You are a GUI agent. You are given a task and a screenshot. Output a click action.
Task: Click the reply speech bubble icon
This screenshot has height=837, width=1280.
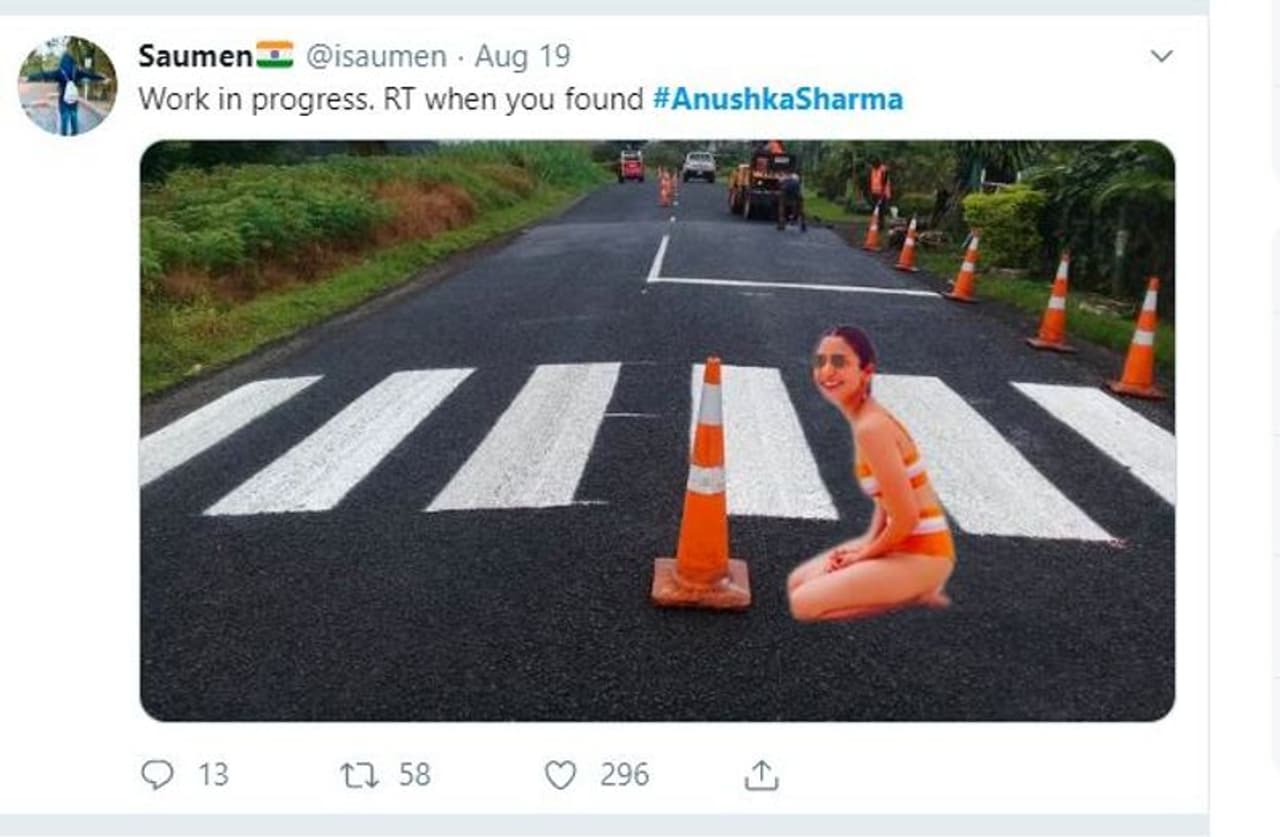click(157, 775)
